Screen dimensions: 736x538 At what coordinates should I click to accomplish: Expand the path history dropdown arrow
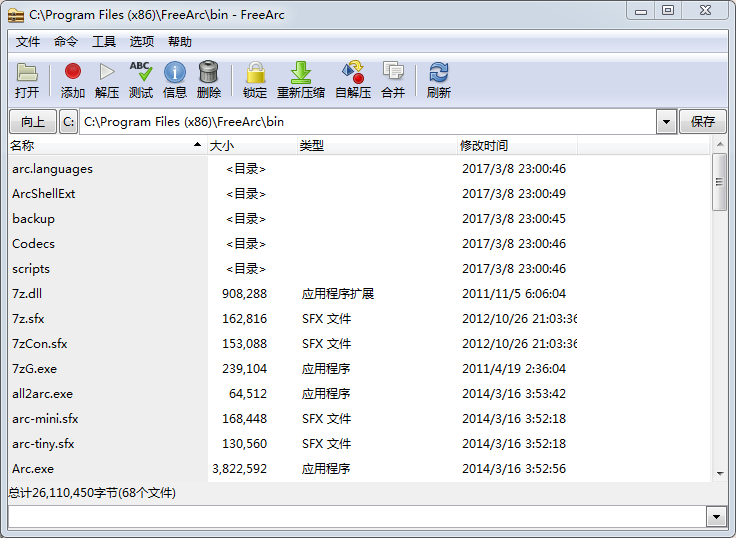tap(666, 122)
